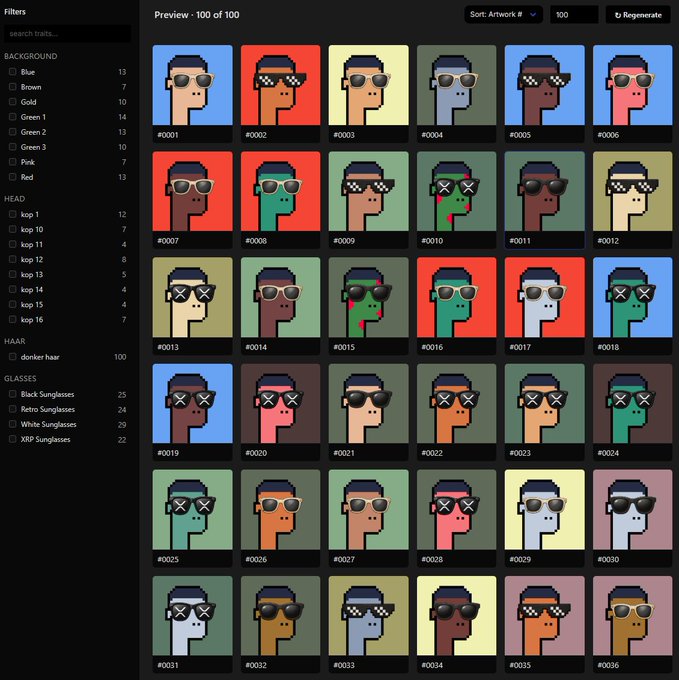Viewport: 679px width, 680px height.
Task: Open artwork #0019 preview
Action: pyautogui.click(x=193, y=404)
